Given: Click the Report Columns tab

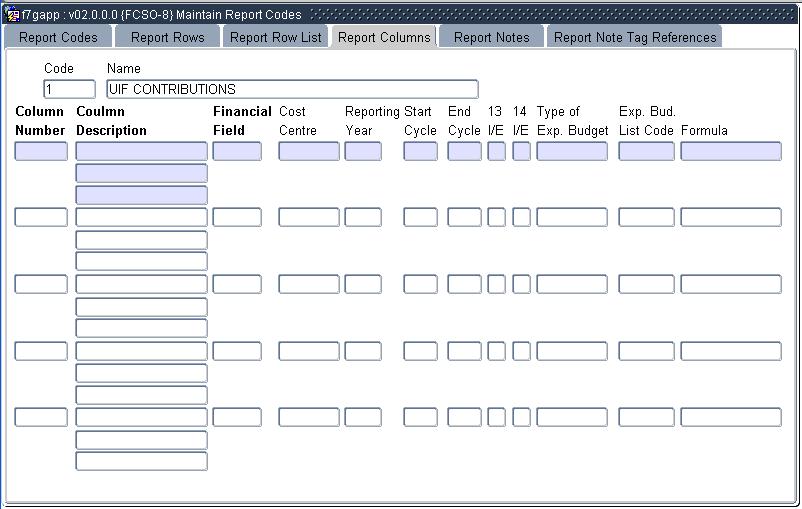Looking at the screenshot, I should point(384,37).
